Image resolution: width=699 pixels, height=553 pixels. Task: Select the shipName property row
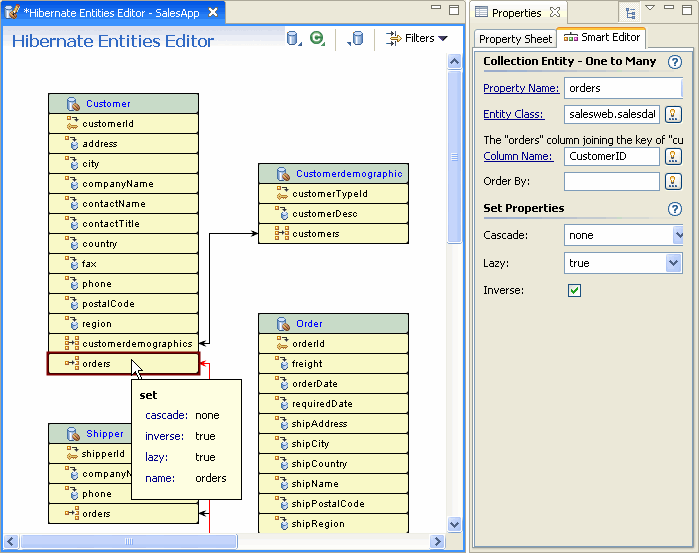click(333, 484)
